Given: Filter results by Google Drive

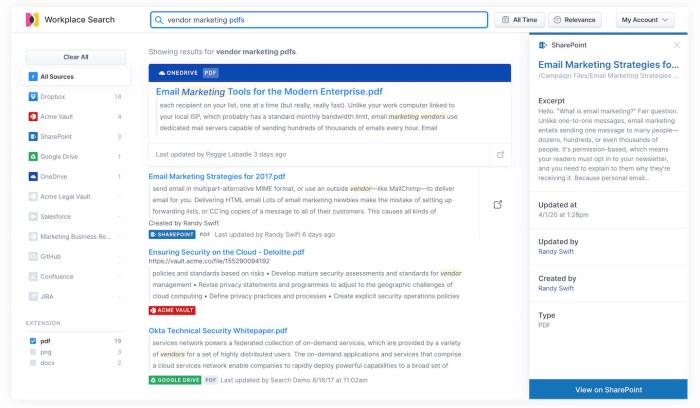Looking at the screenshot, I should (76, 157).
